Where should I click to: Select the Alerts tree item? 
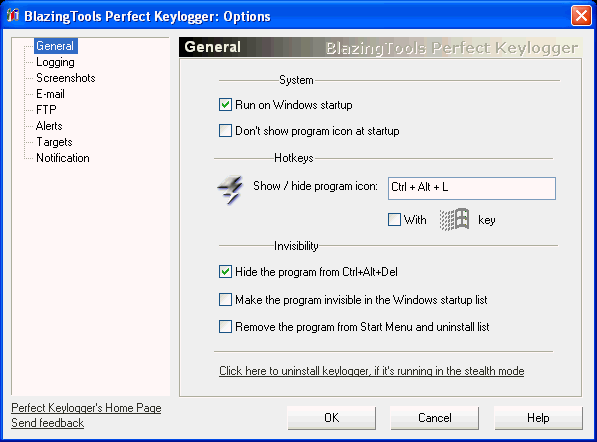(49, 126)
